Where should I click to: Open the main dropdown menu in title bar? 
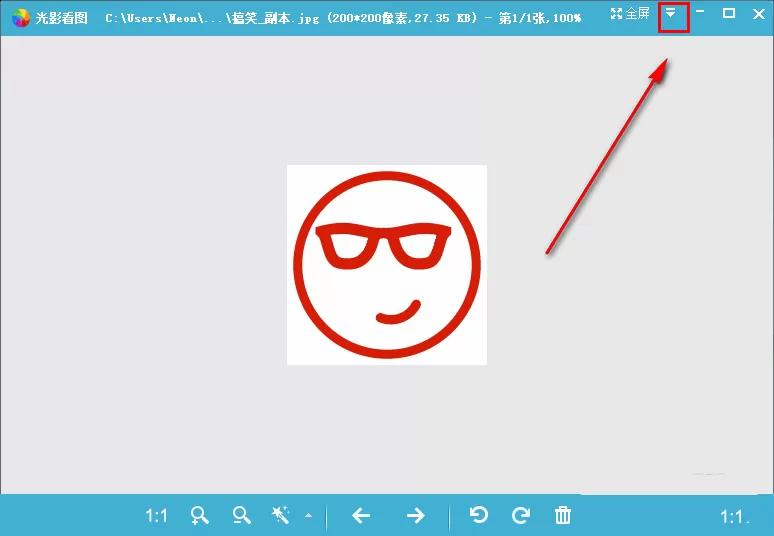point(670,13)
